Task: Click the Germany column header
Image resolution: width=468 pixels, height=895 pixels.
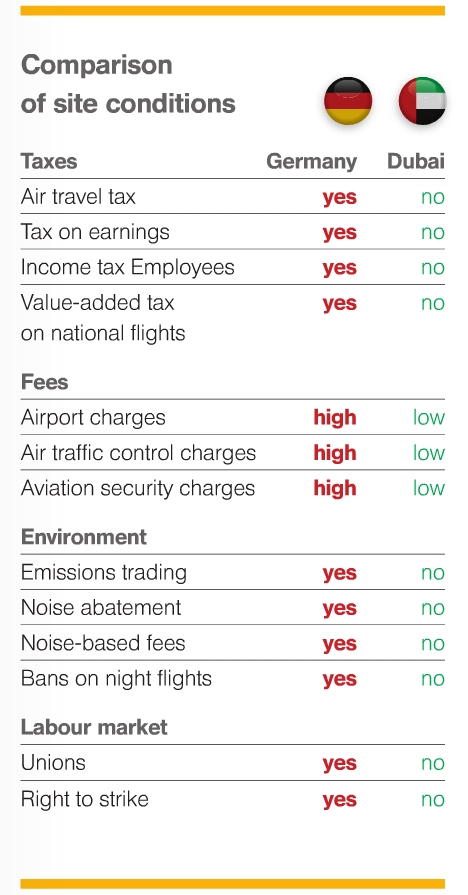Action: click(312, 162)
